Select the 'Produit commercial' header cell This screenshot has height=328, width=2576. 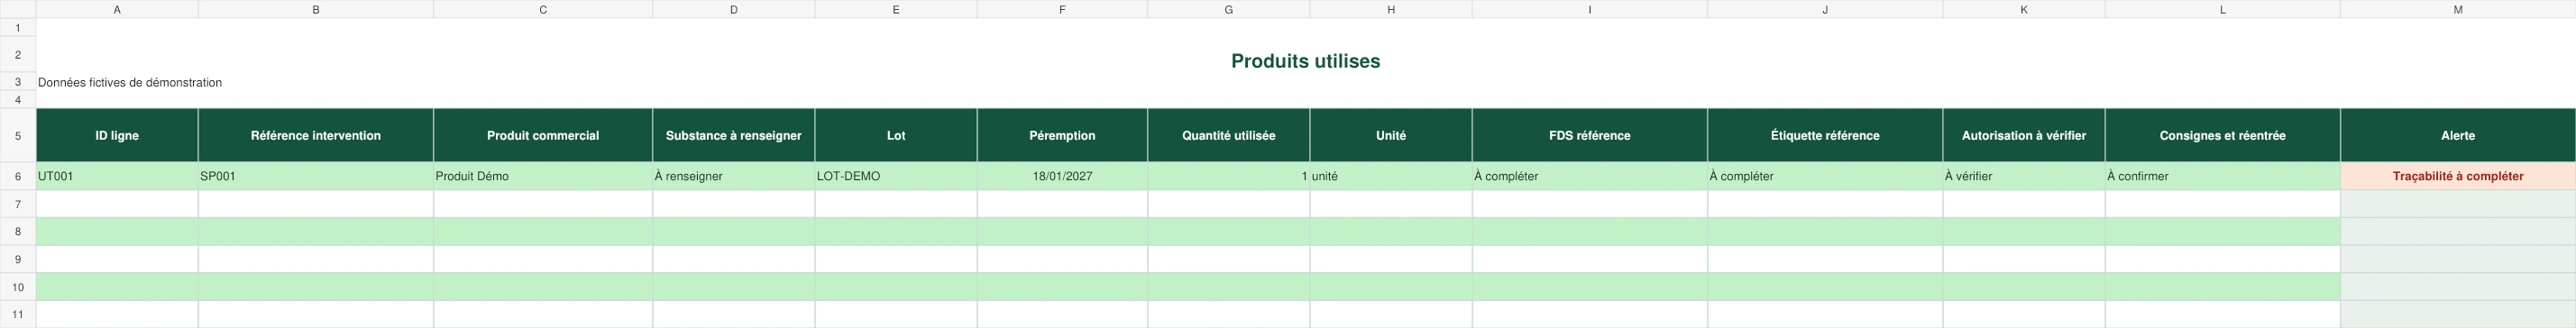(543, 135)
